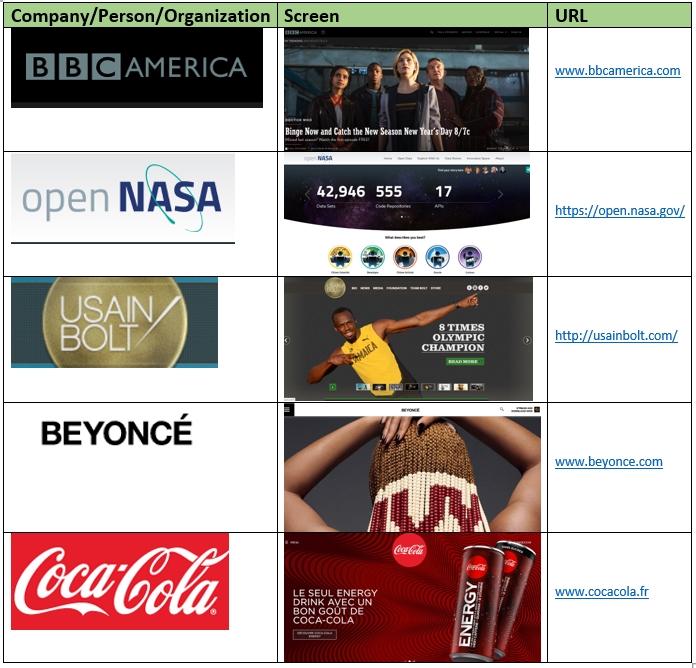Click the large open NASA logo
This screenshot has height=668, width=696.
[x=123, y=198]
